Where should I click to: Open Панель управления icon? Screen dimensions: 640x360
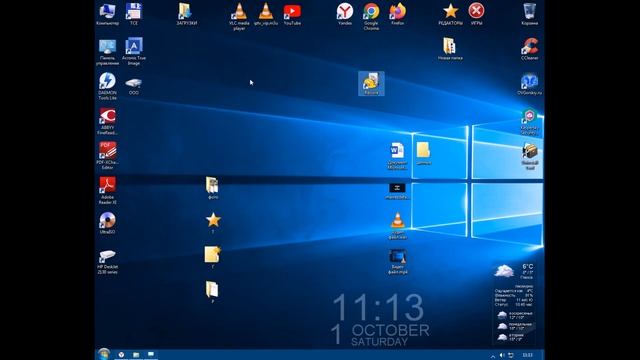107,52
